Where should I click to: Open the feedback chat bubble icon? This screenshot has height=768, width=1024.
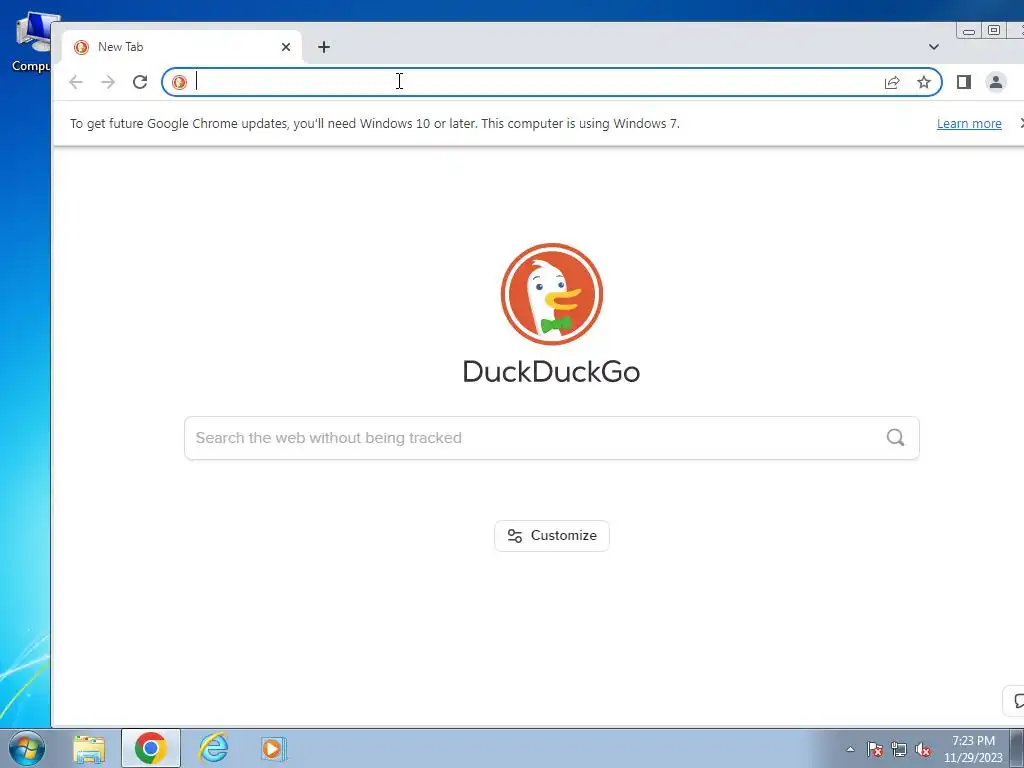click(1016, 701)
